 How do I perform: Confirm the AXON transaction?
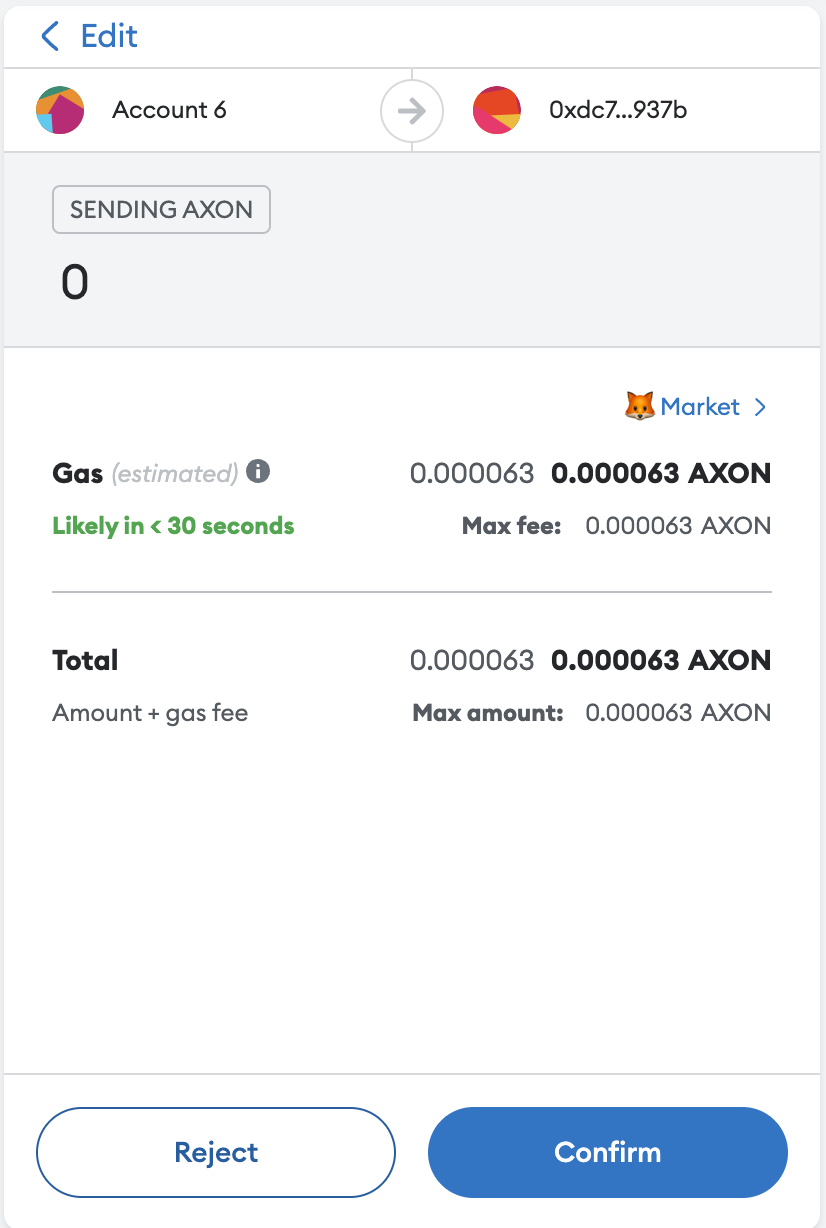[608, 1152]
